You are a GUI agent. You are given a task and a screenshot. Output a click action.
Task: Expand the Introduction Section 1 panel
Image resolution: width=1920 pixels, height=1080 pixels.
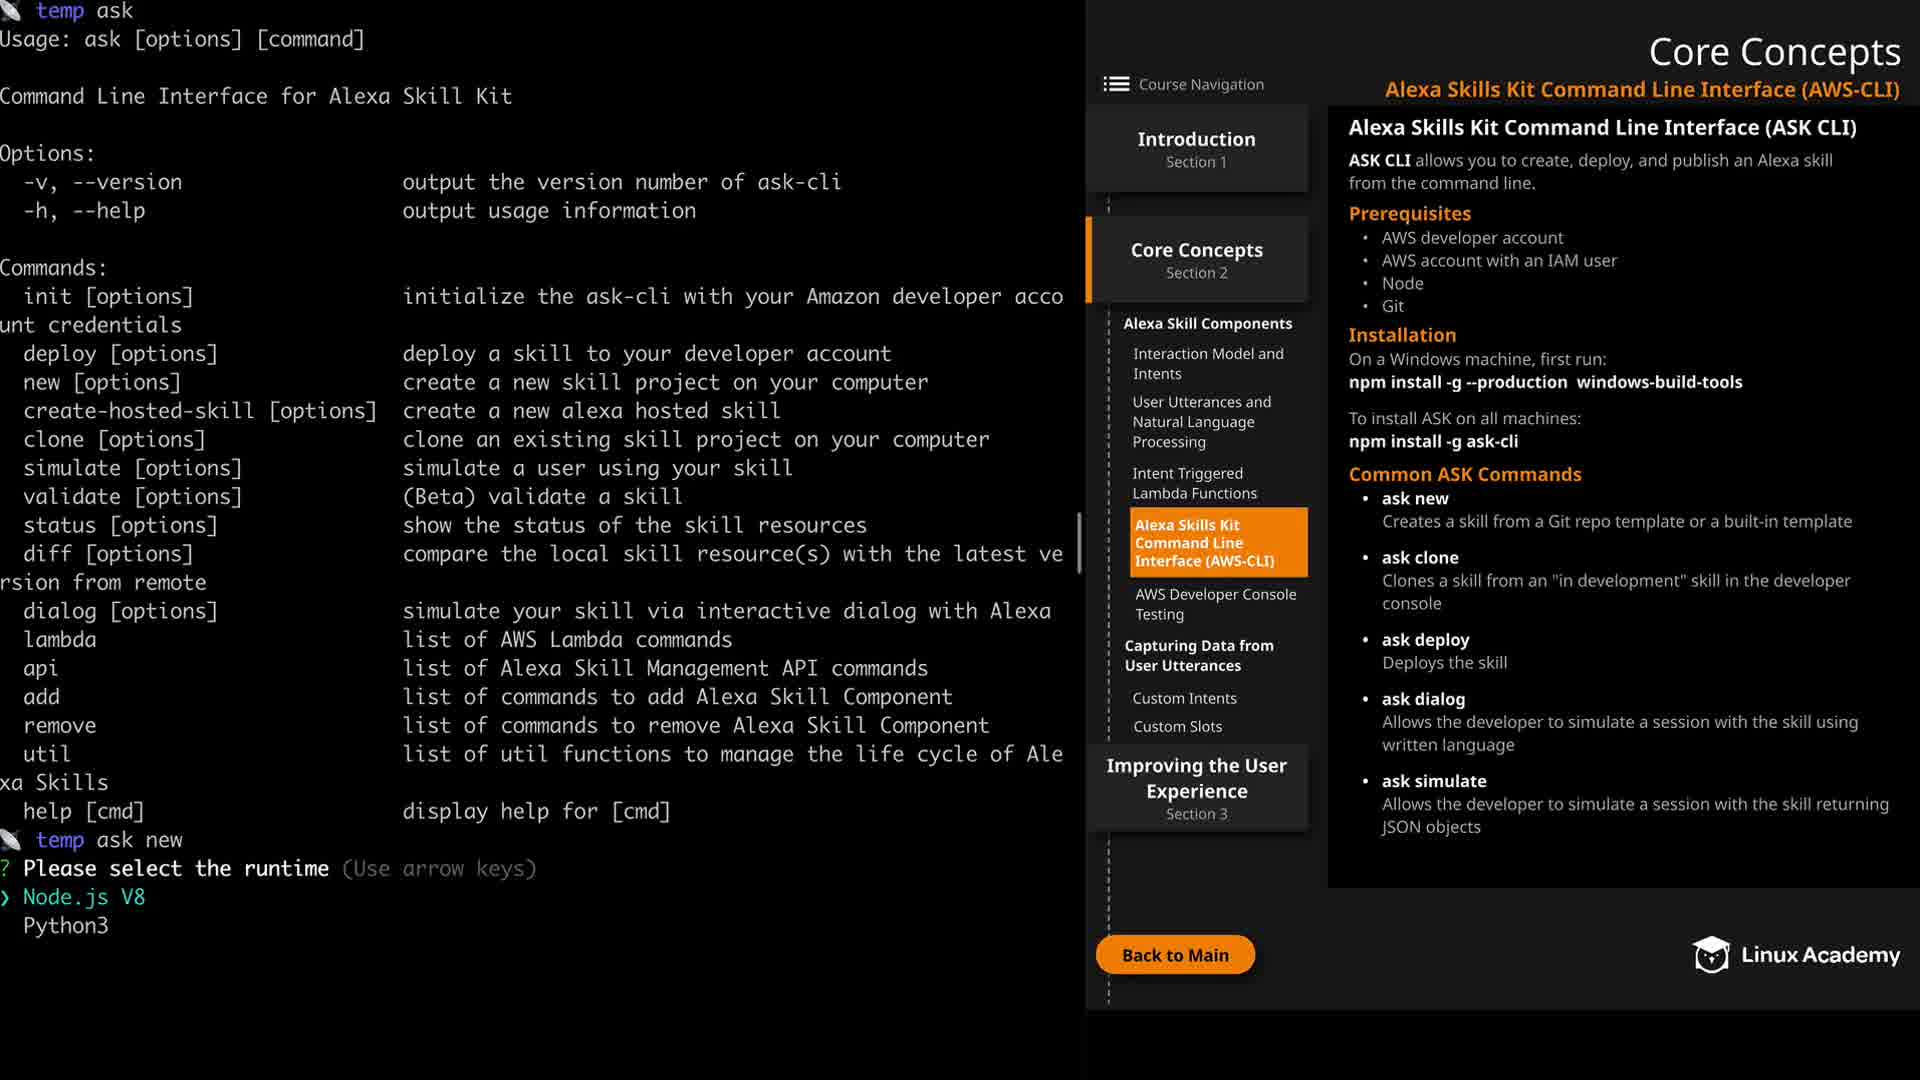pos(1196,149)
